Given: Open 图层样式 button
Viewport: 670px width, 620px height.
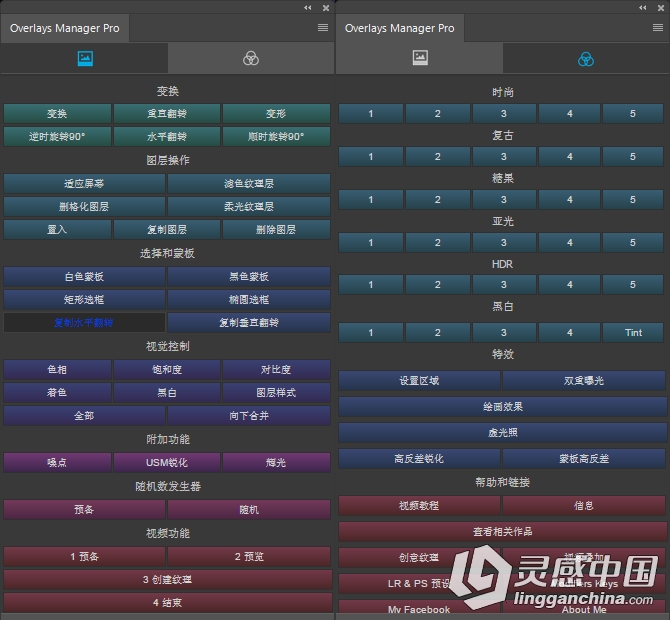Looking at the screenshot, I should pos(276,393).
